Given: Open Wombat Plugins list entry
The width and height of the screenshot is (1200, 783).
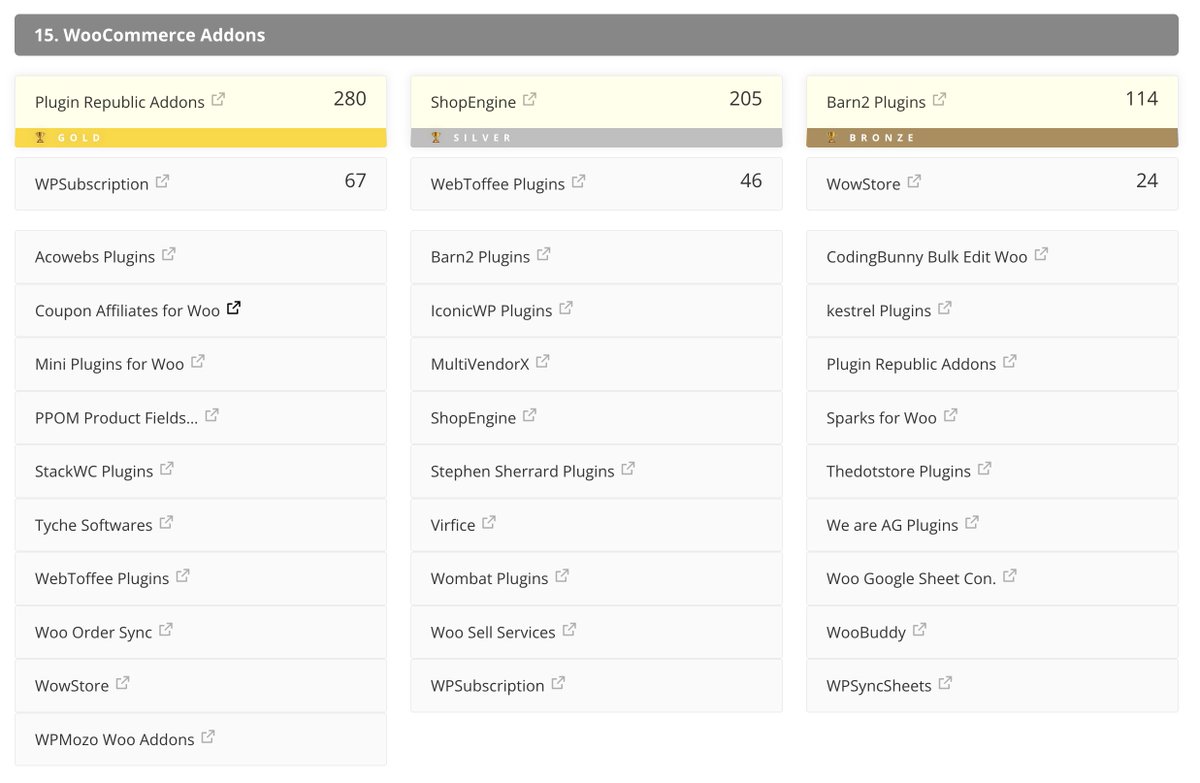Looking at the screenshot, I should point(597,578).
